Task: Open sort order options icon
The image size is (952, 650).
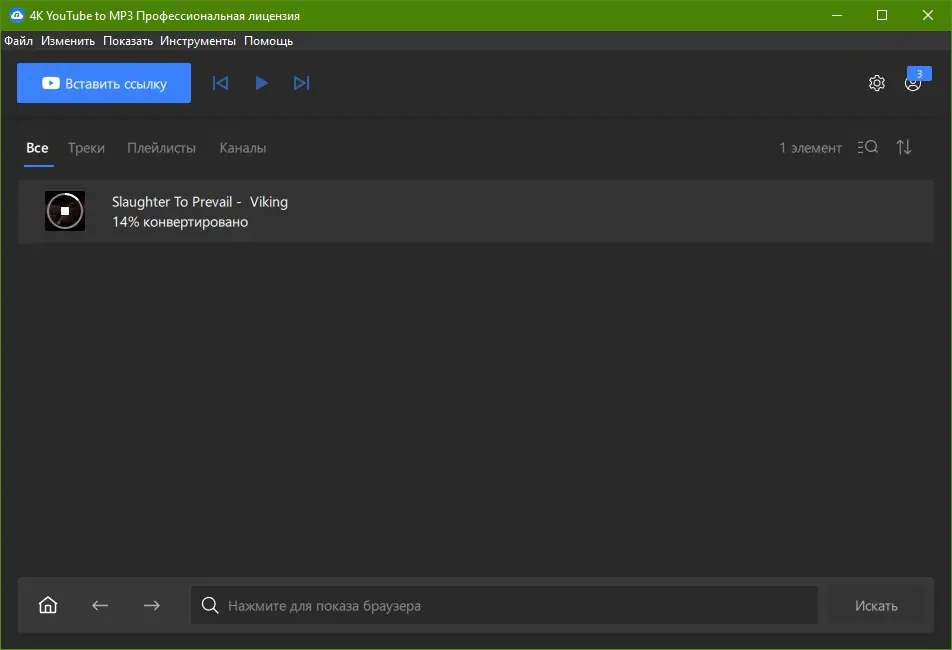Action: (x=904, y=147)
